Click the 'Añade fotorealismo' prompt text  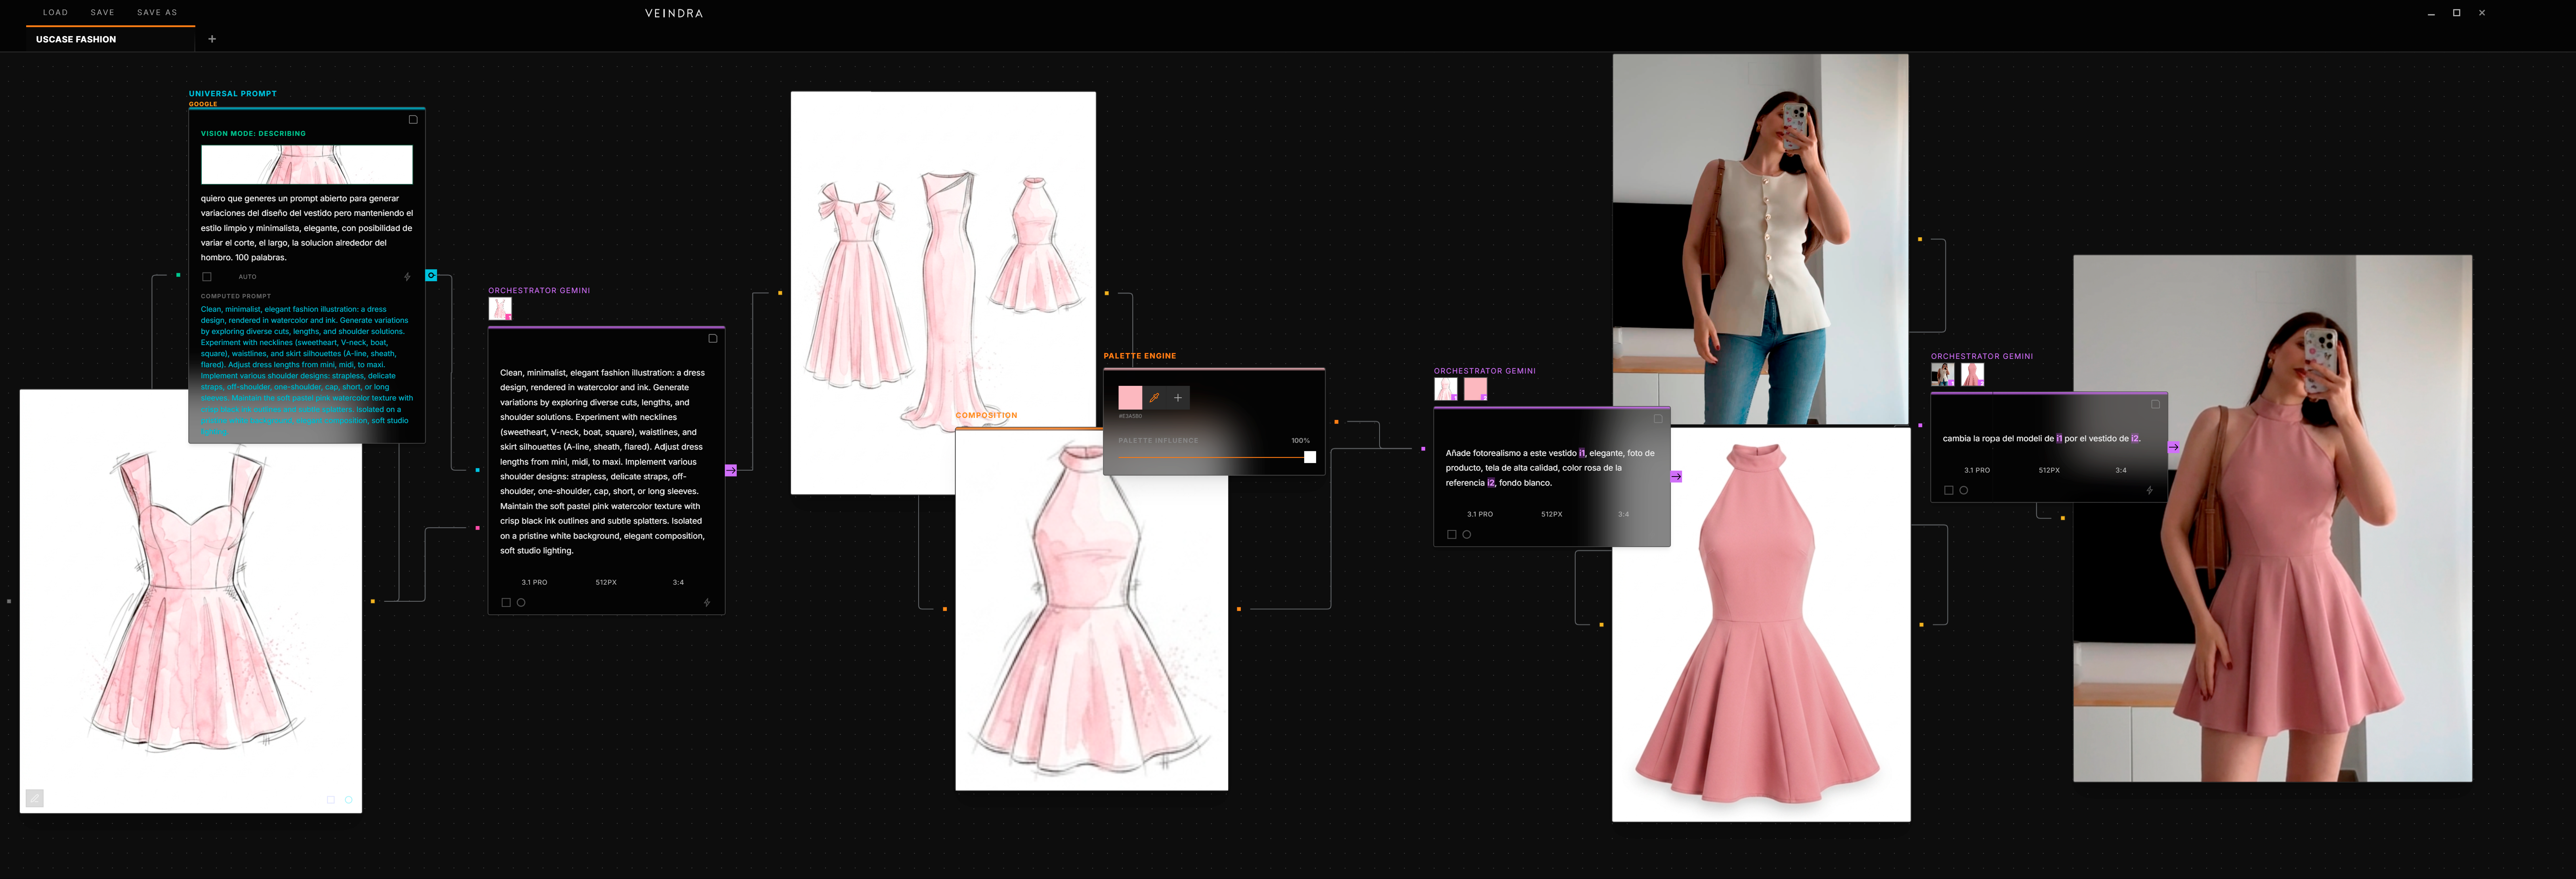(x=1550, y=468)
